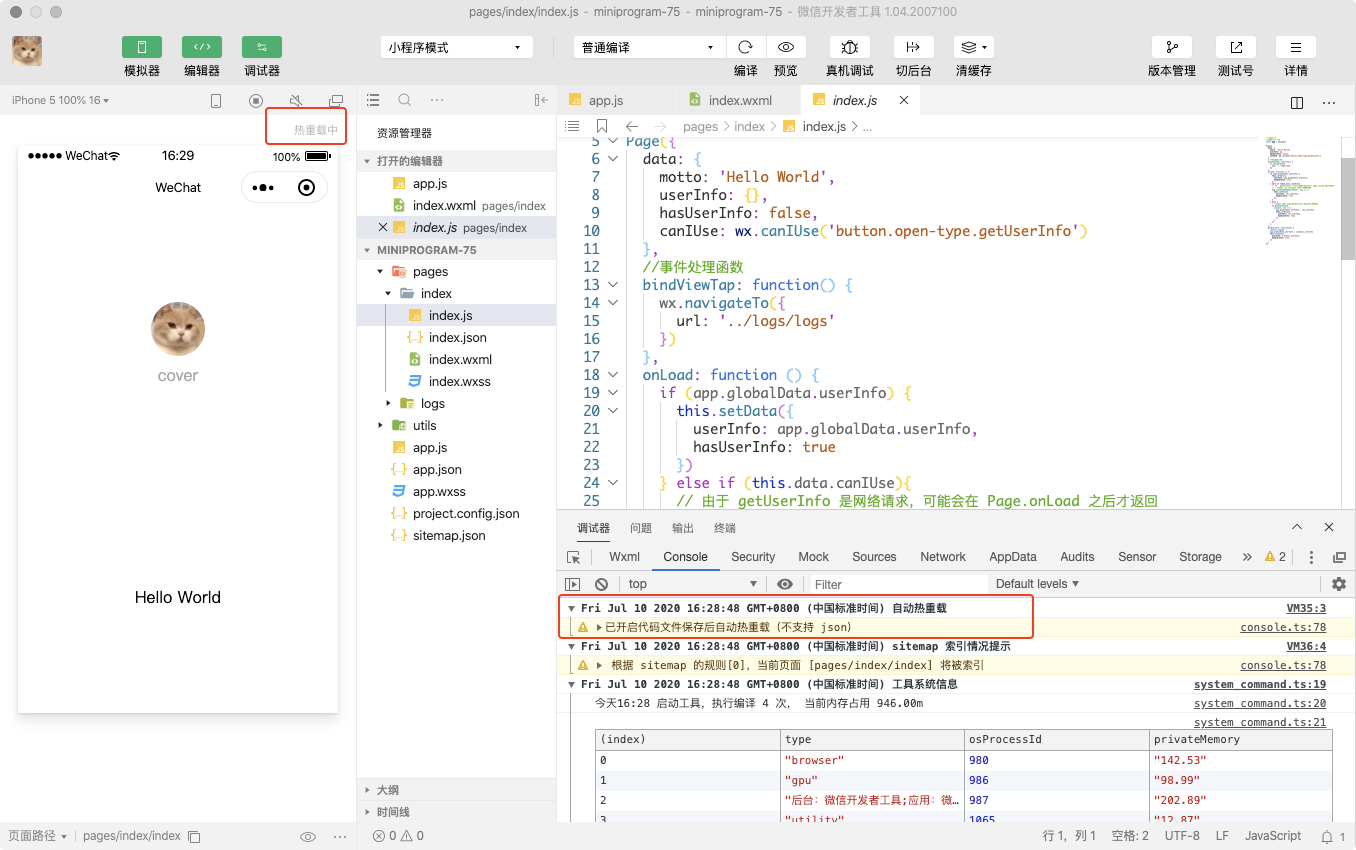
Task: Click the 编译 compile refresh icon
Action: coord(745,47)
